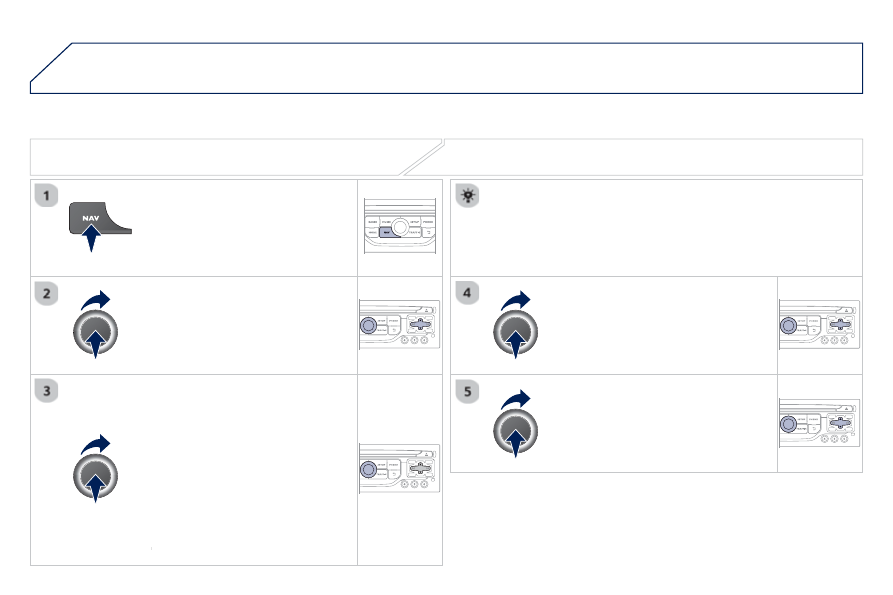Select the left section heading tab

tap(236, 157)
